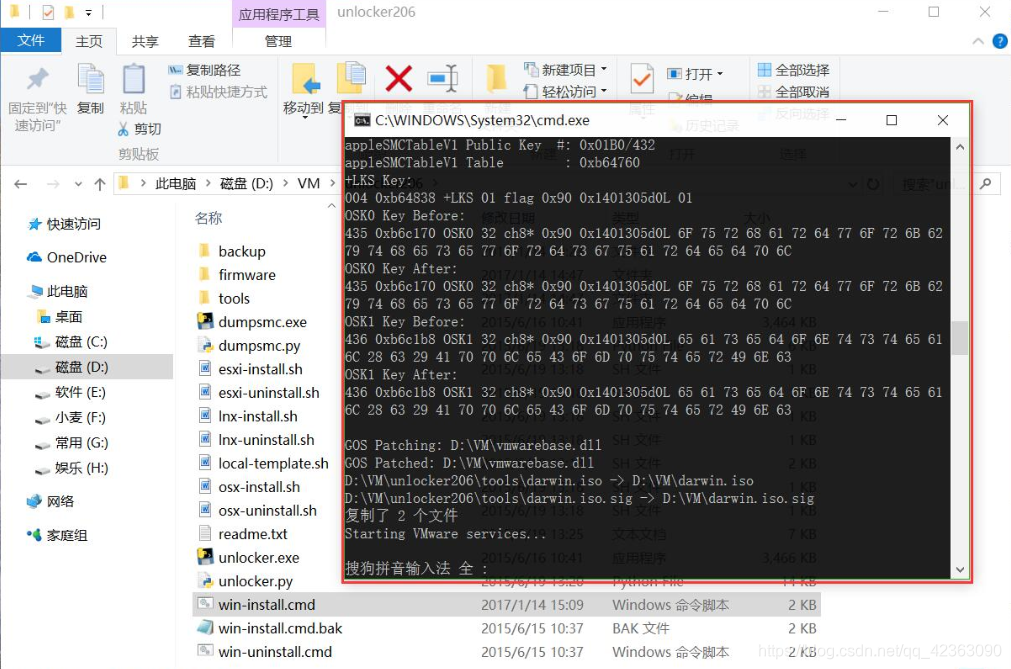Select drive 软件 (E:) in sidebar
Screen dimensions: 1011x669
tap(70, 392)
